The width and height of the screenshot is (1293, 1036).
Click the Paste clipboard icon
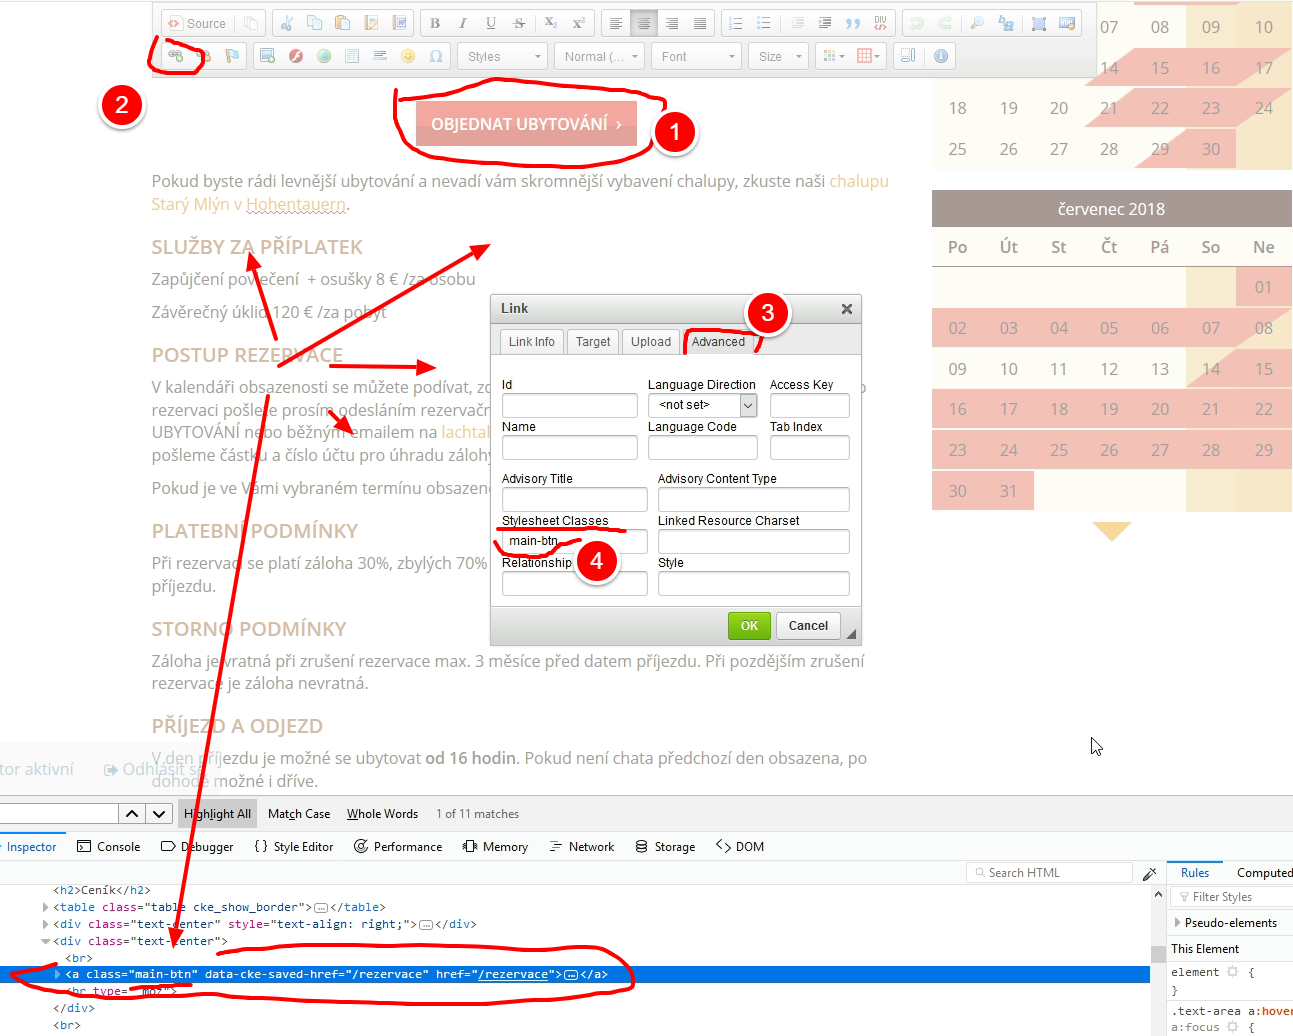click(342, 23)
